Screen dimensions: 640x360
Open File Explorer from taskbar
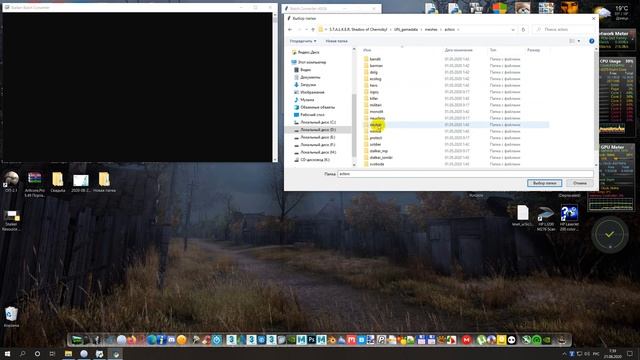68,353
